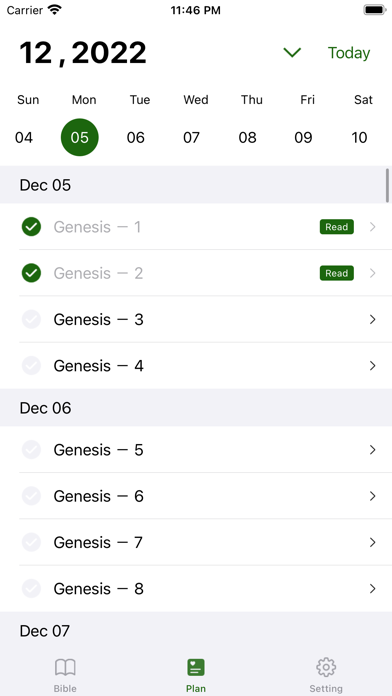The width and height of the screenshot is (392, 696).
Task: Mark Genesis 3 as read
Action: [x=32, y=319]
